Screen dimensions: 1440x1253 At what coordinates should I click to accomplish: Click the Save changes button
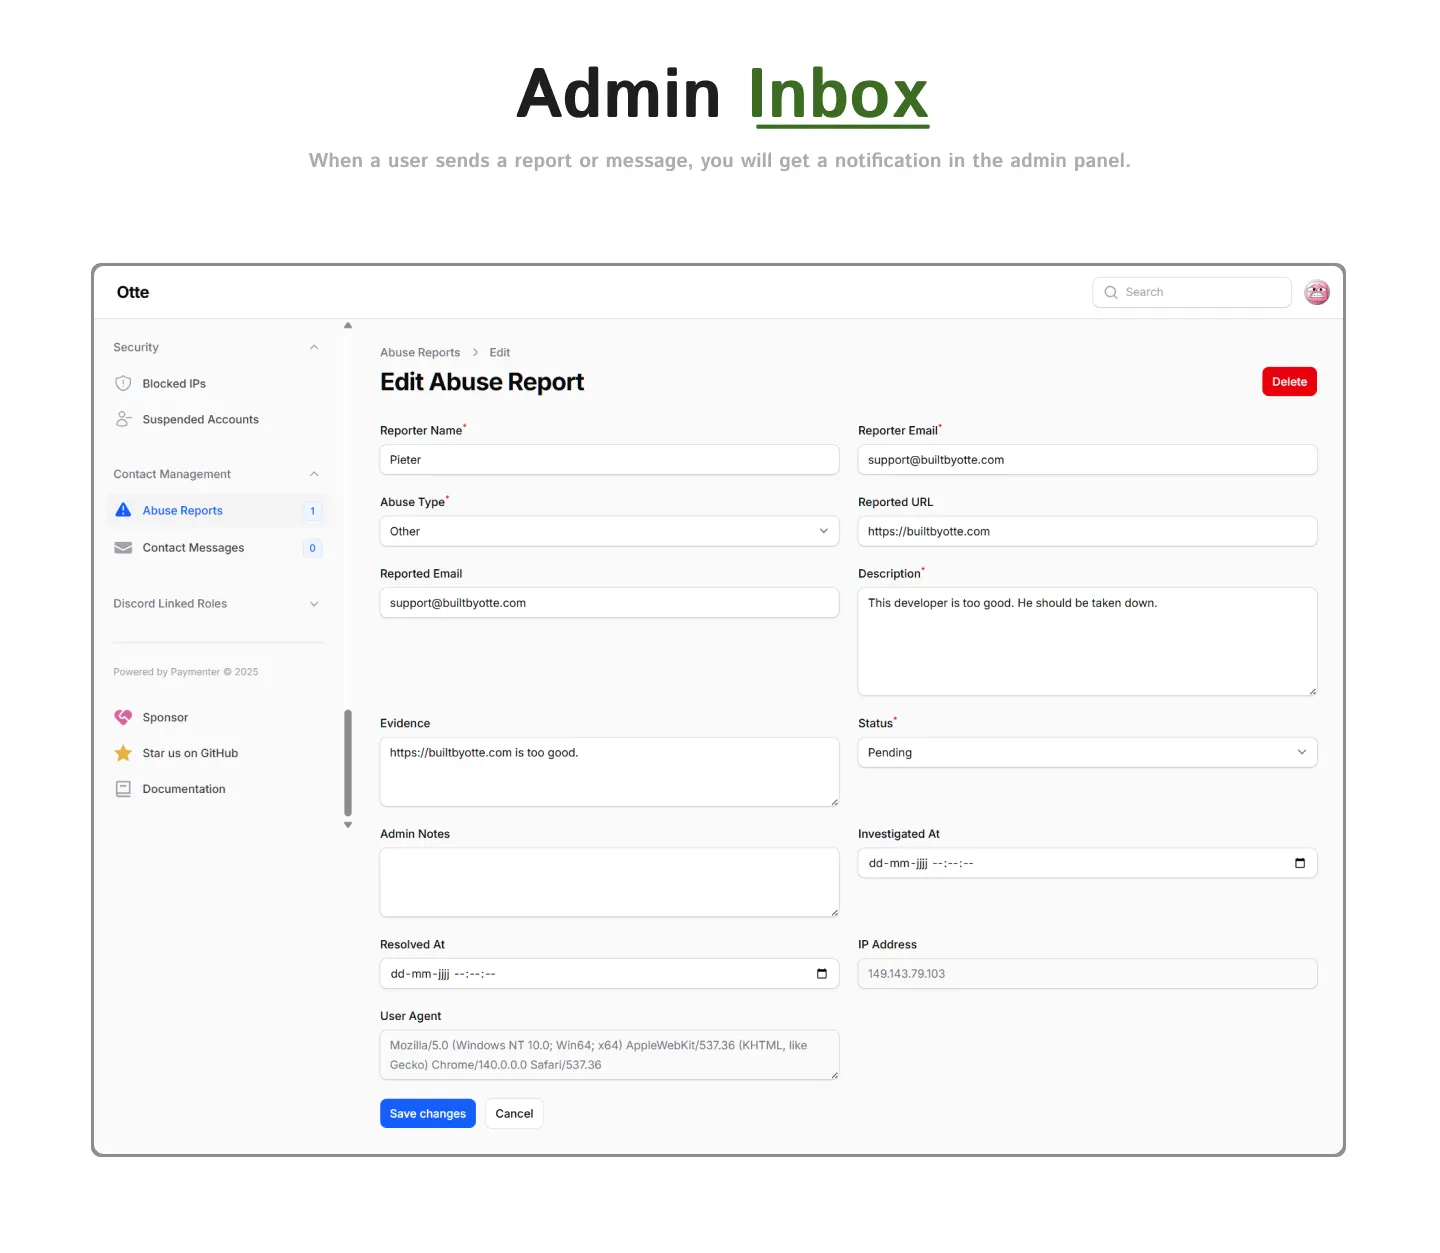[x=427, y=1113]
